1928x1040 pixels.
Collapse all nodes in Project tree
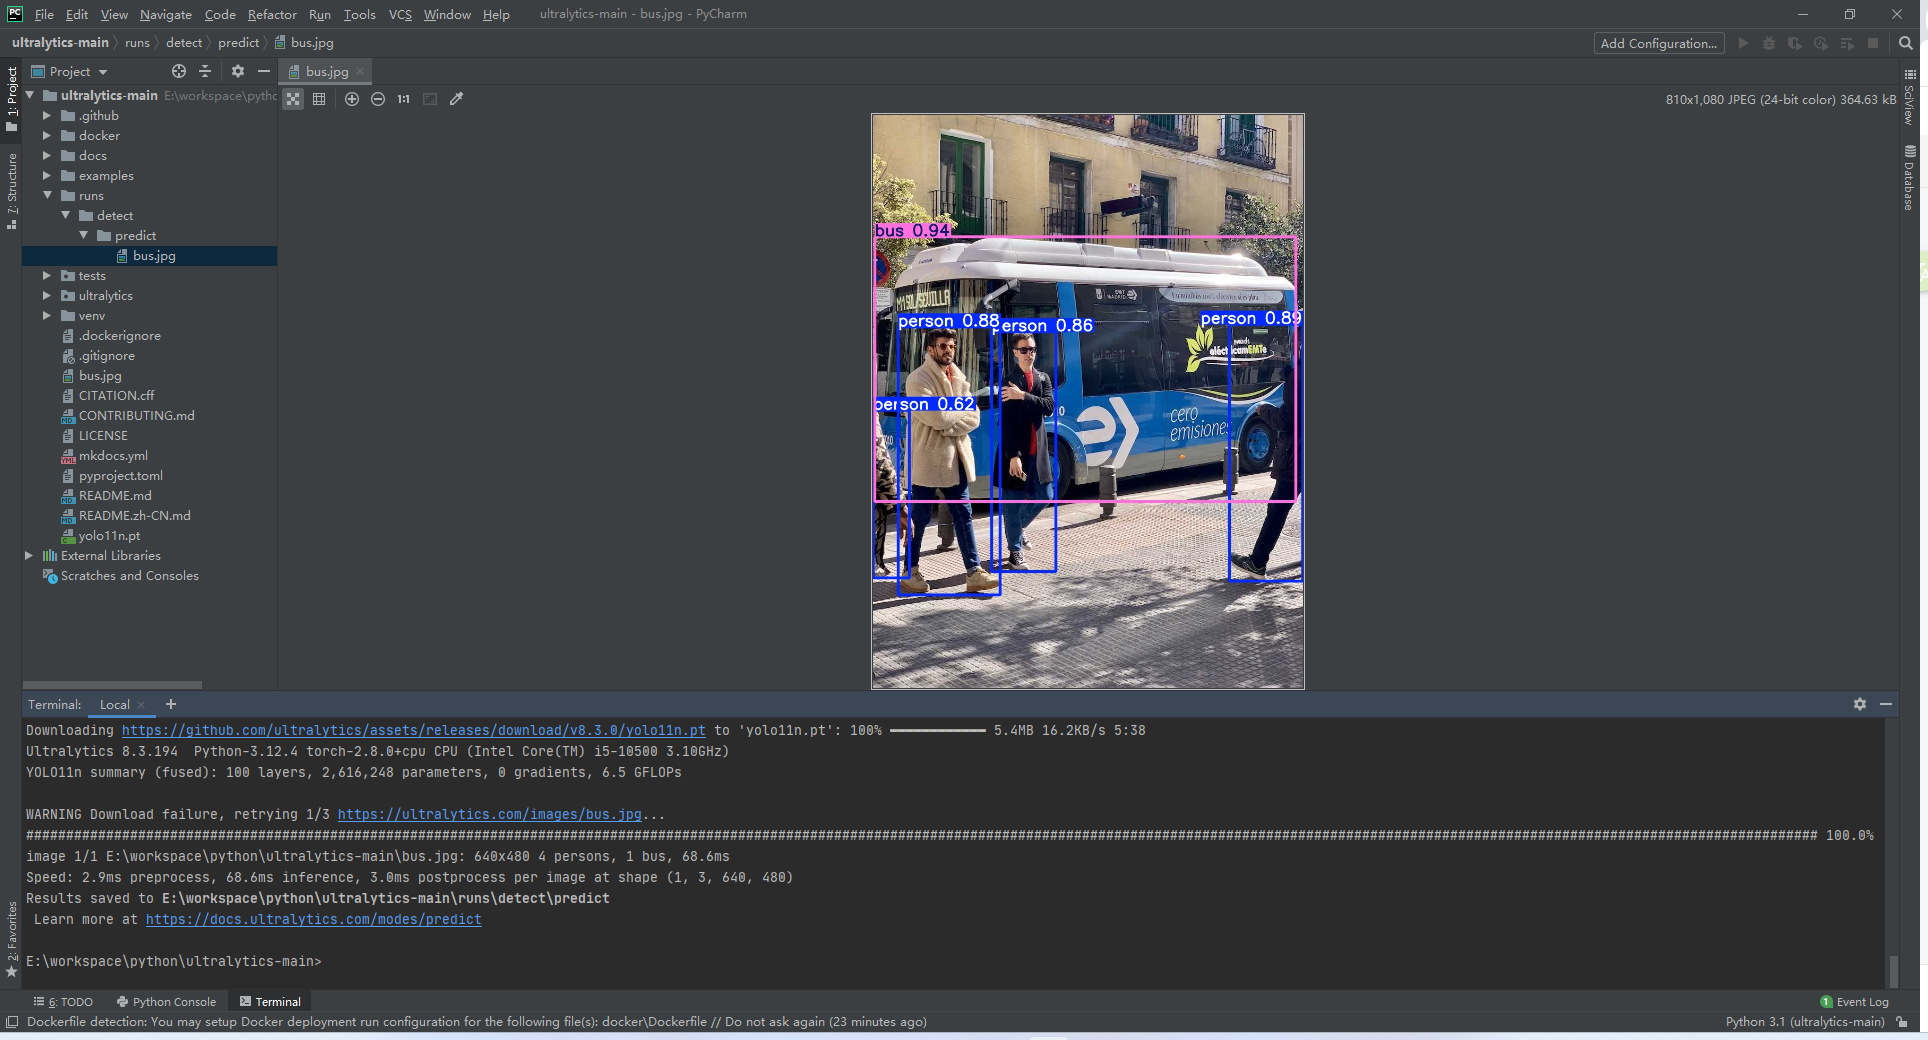pyautogui.click(x=205, y=71)
